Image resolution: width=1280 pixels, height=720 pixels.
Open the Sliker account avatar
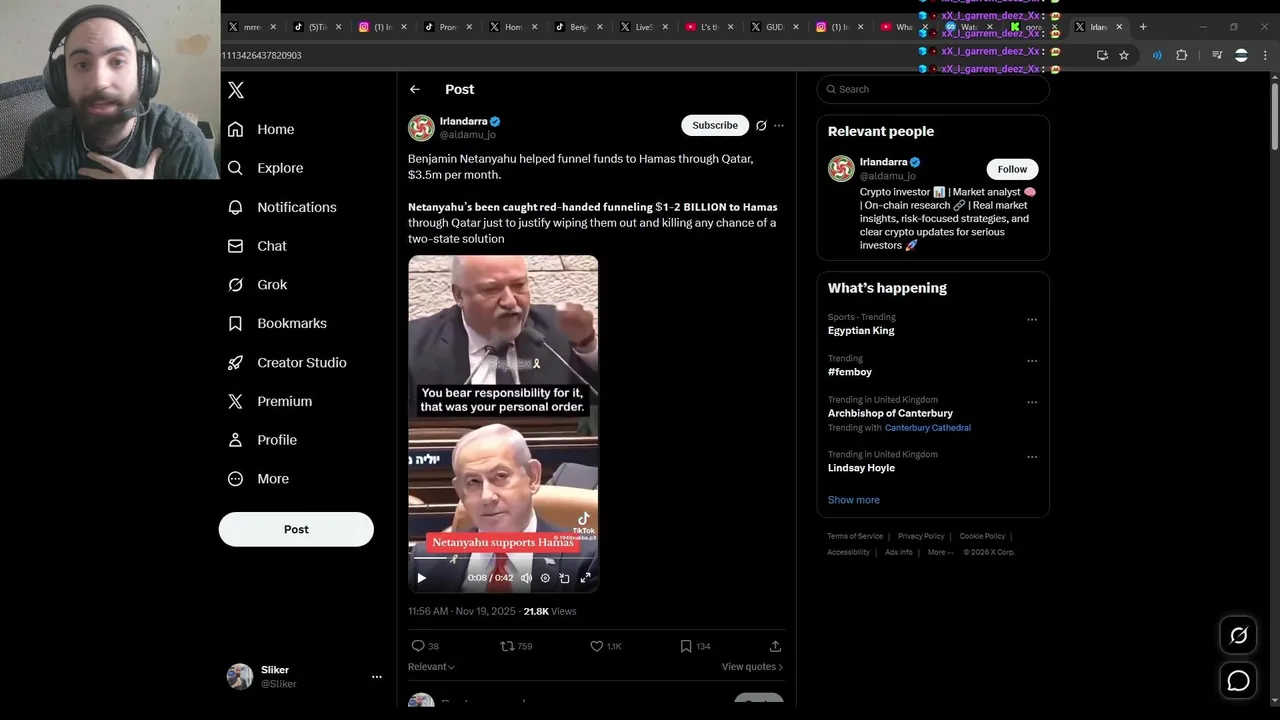point(240,677)
